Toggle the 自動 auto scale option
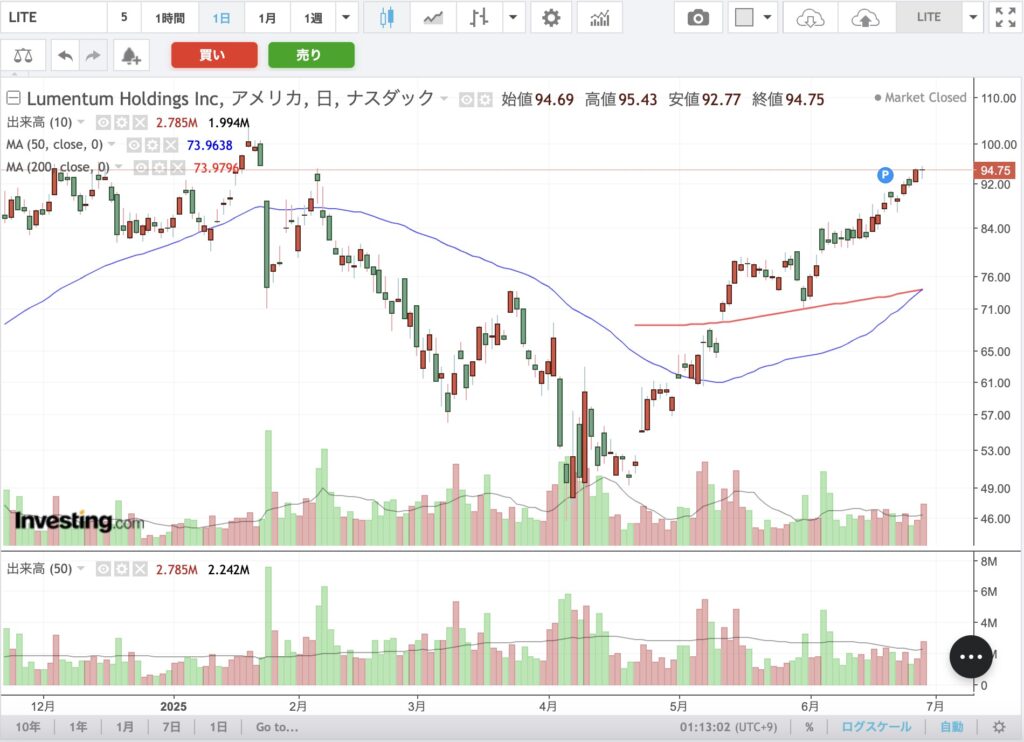Screen dimensions: 1024x742 click(952, 726)
